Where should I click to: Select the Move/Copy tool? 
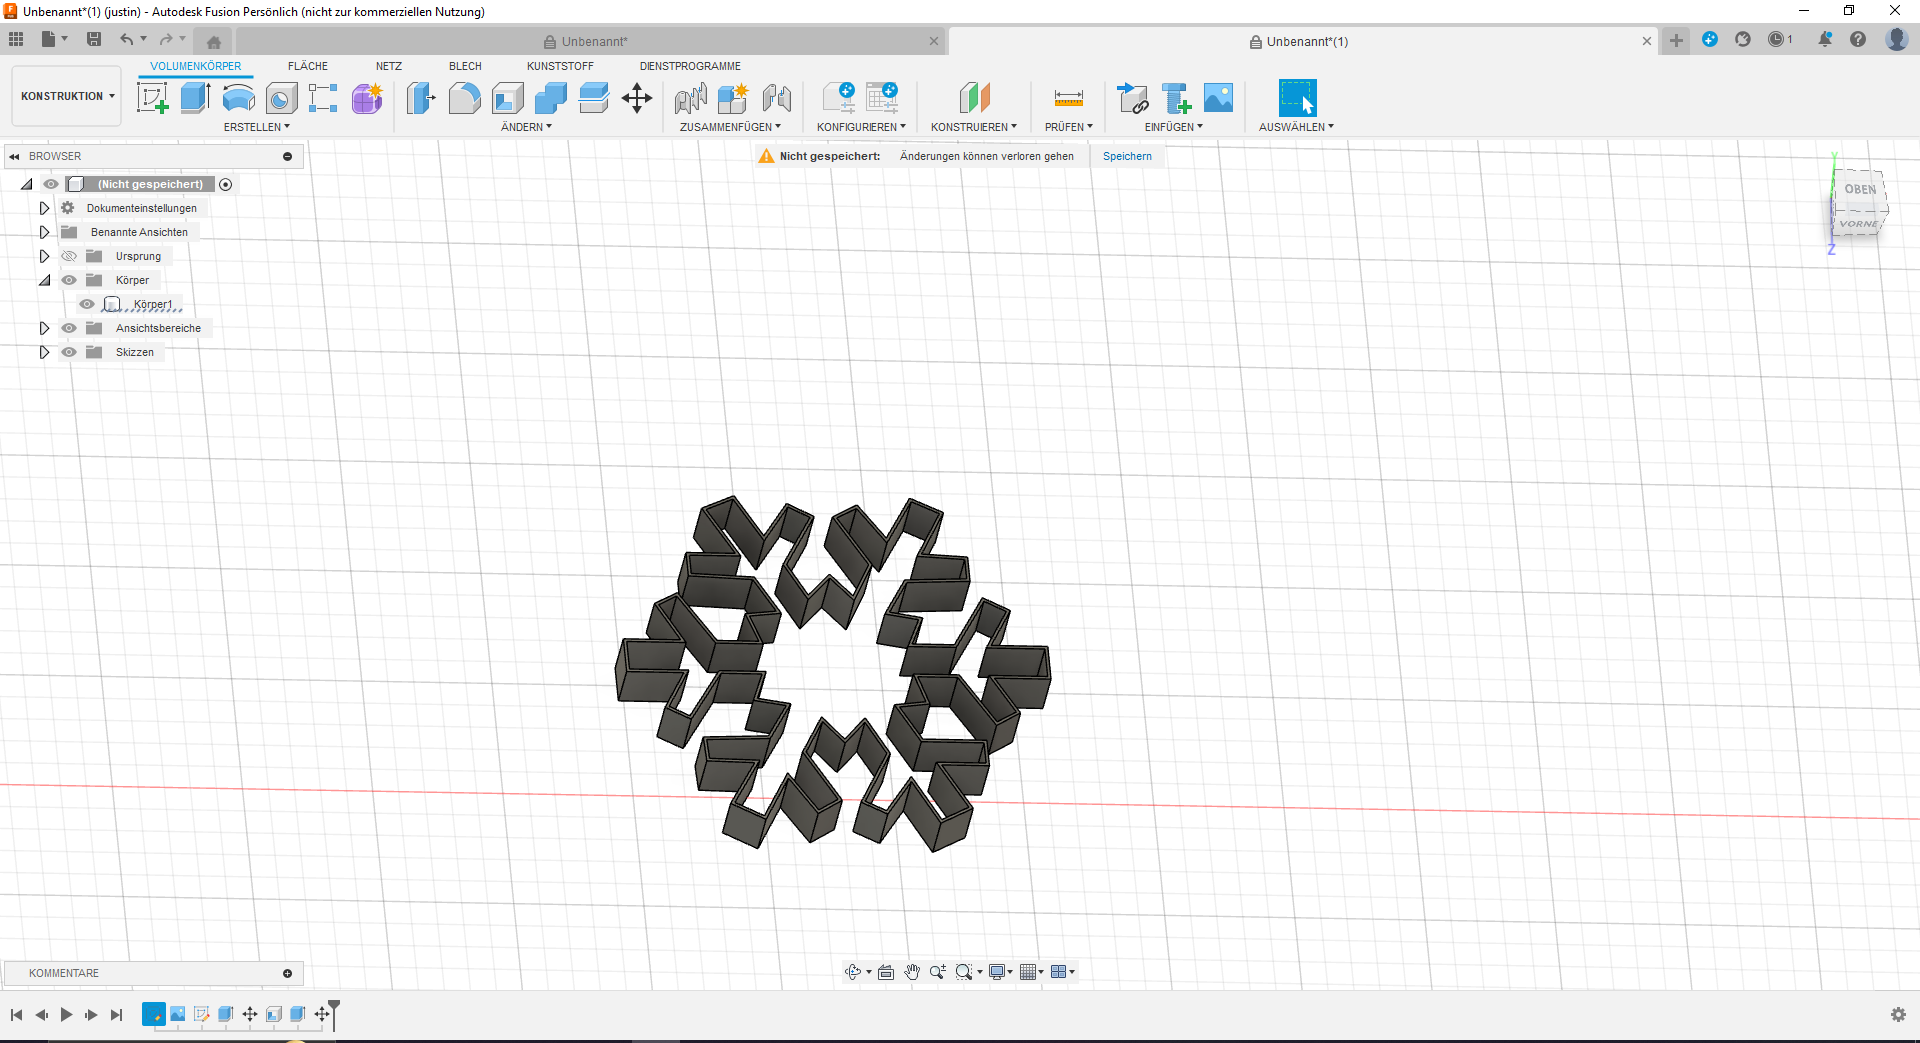tap(637, 98)
